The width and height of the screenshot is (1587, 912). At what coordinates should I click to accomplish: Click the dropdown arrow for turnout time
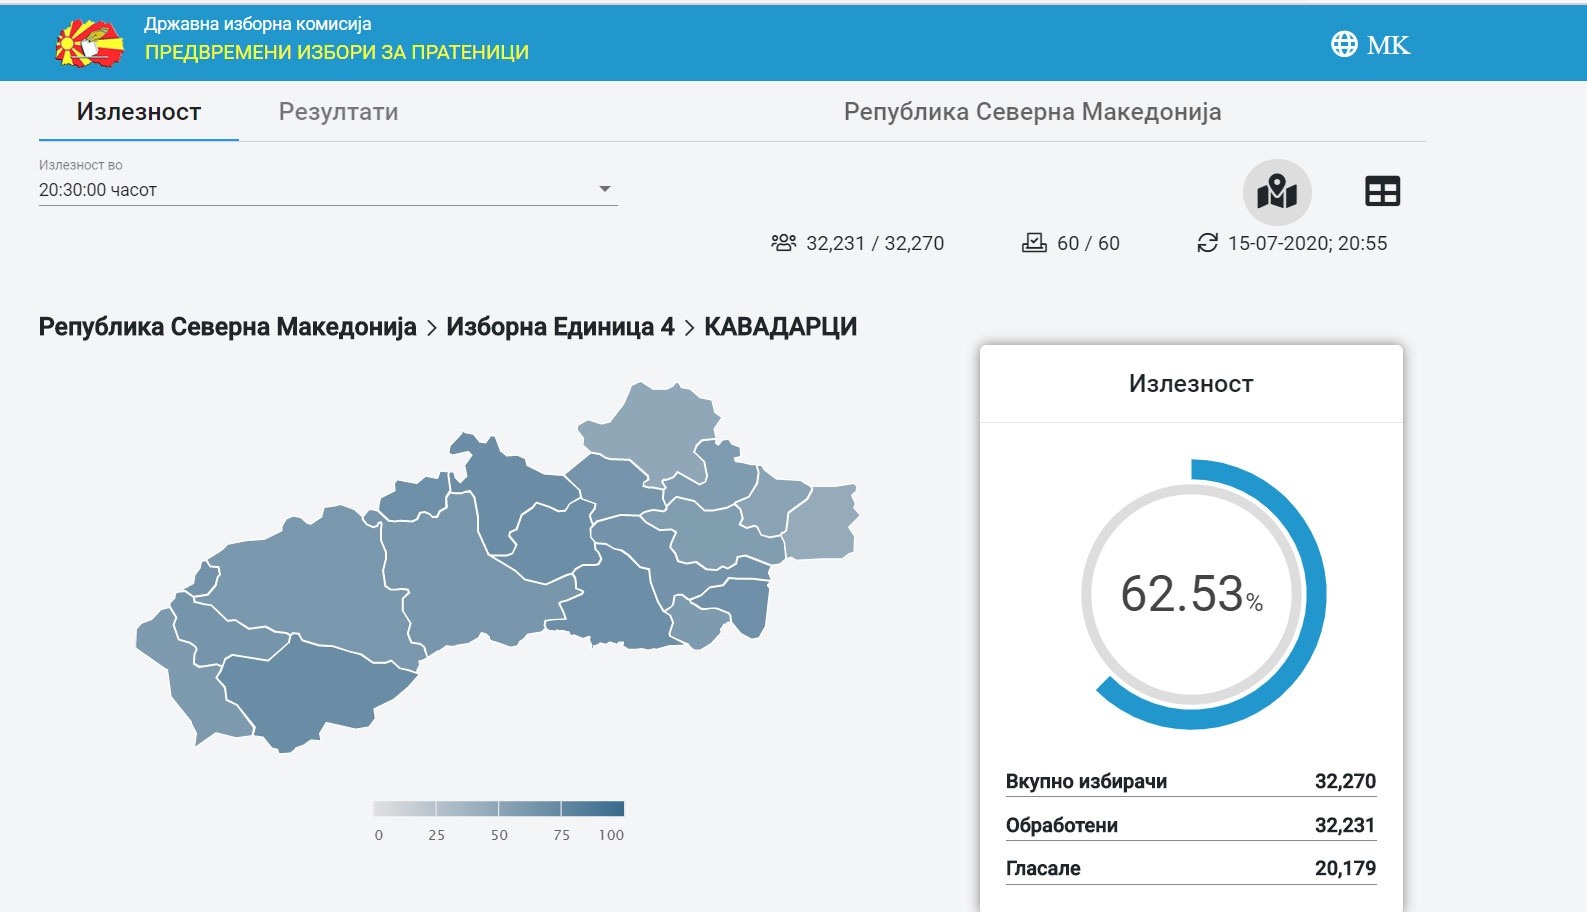click(605, 189)
